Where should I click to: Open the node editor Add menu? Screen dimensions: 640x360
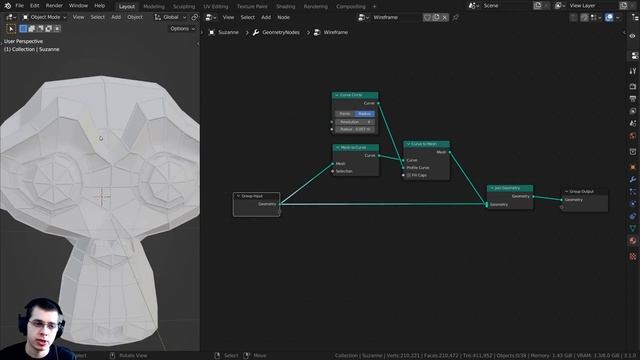pyautogui.click(x=266, y=17)
